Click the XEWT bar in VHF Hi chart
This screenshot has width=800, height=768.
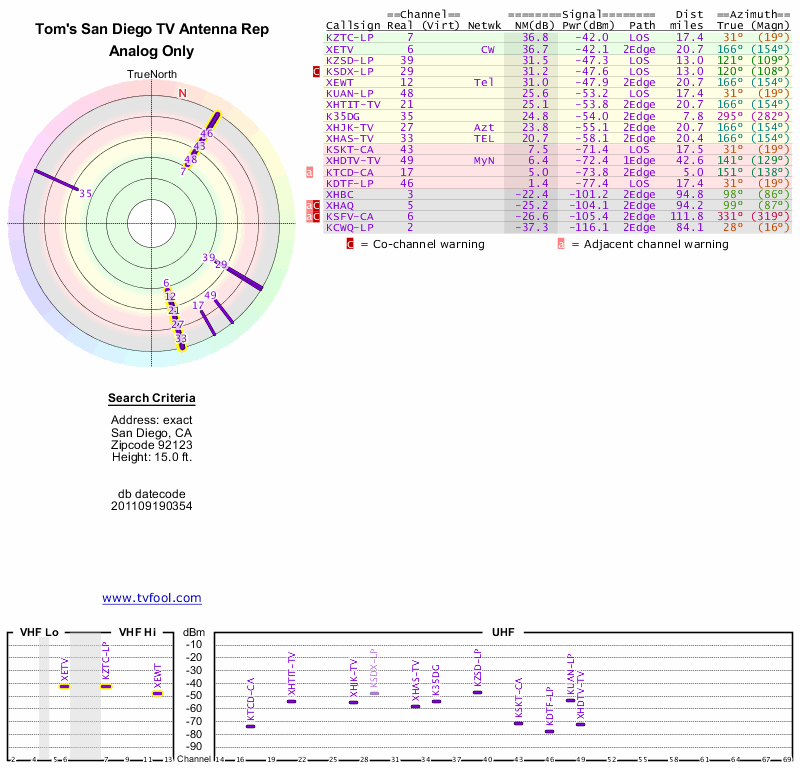[157, 693]
